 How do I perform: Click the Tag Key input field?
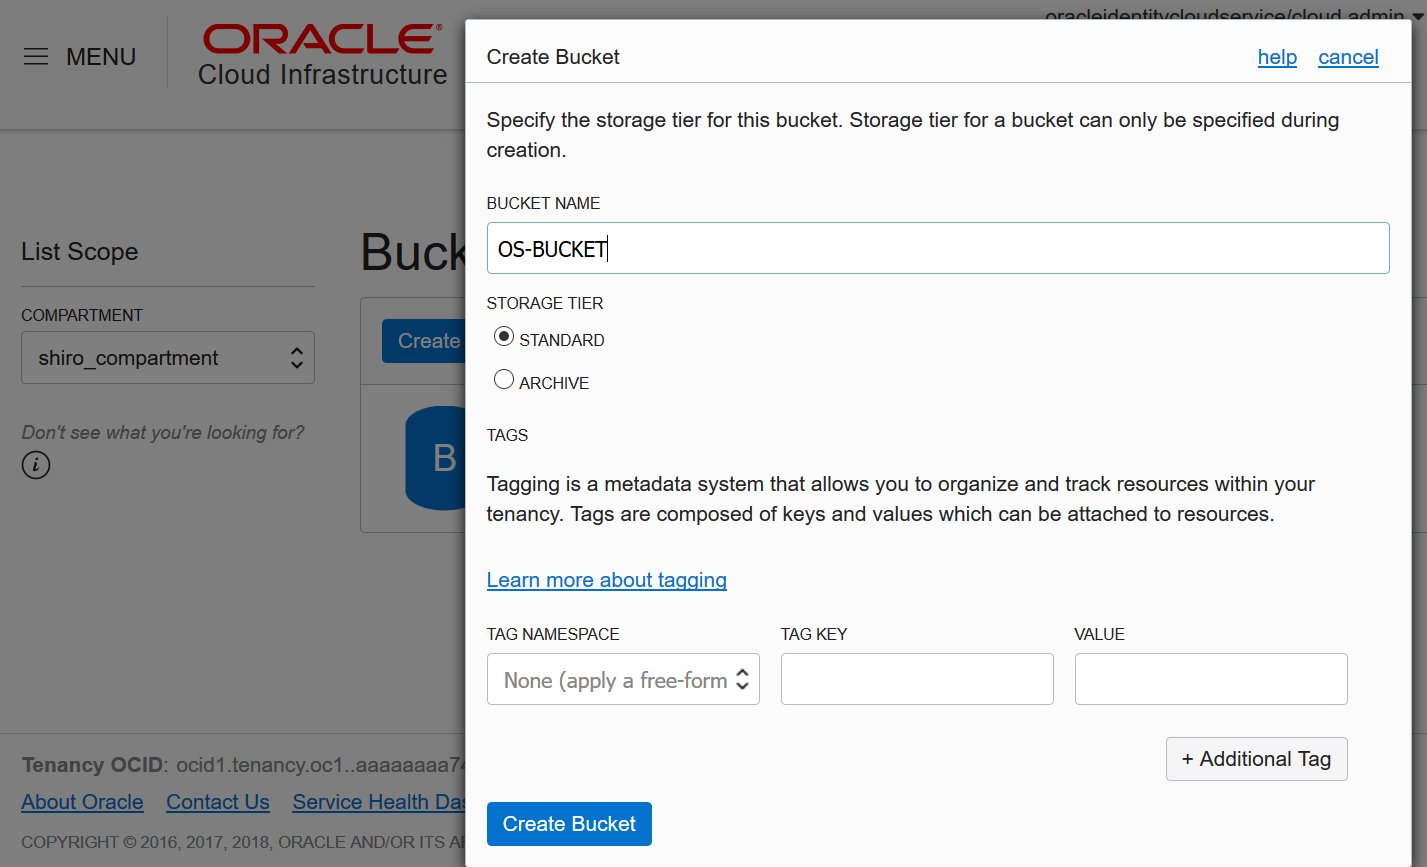point(917,679)
